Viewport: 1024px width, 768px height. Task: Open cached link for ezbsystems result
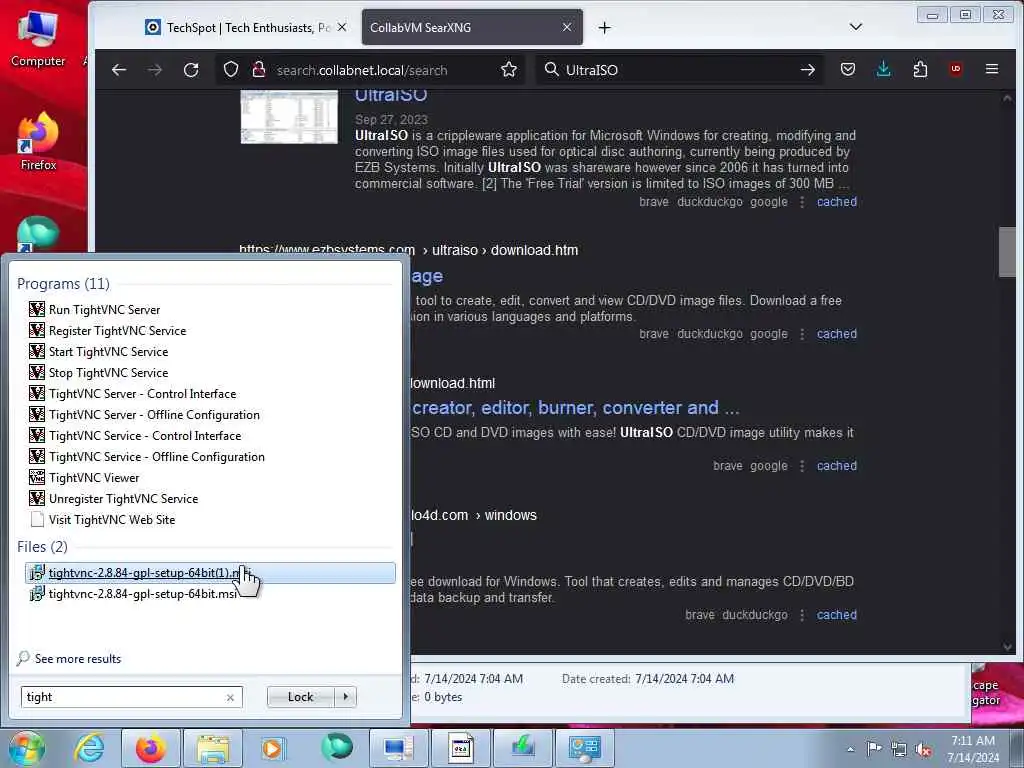pyautogui.click(x=837, y=334)
